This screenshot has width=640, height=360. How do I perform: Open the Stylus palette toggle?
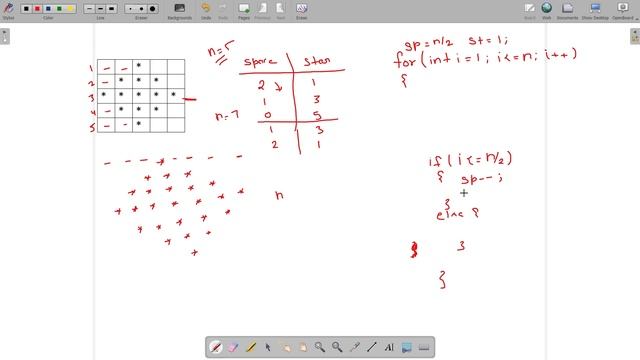(x=8, y=10)
